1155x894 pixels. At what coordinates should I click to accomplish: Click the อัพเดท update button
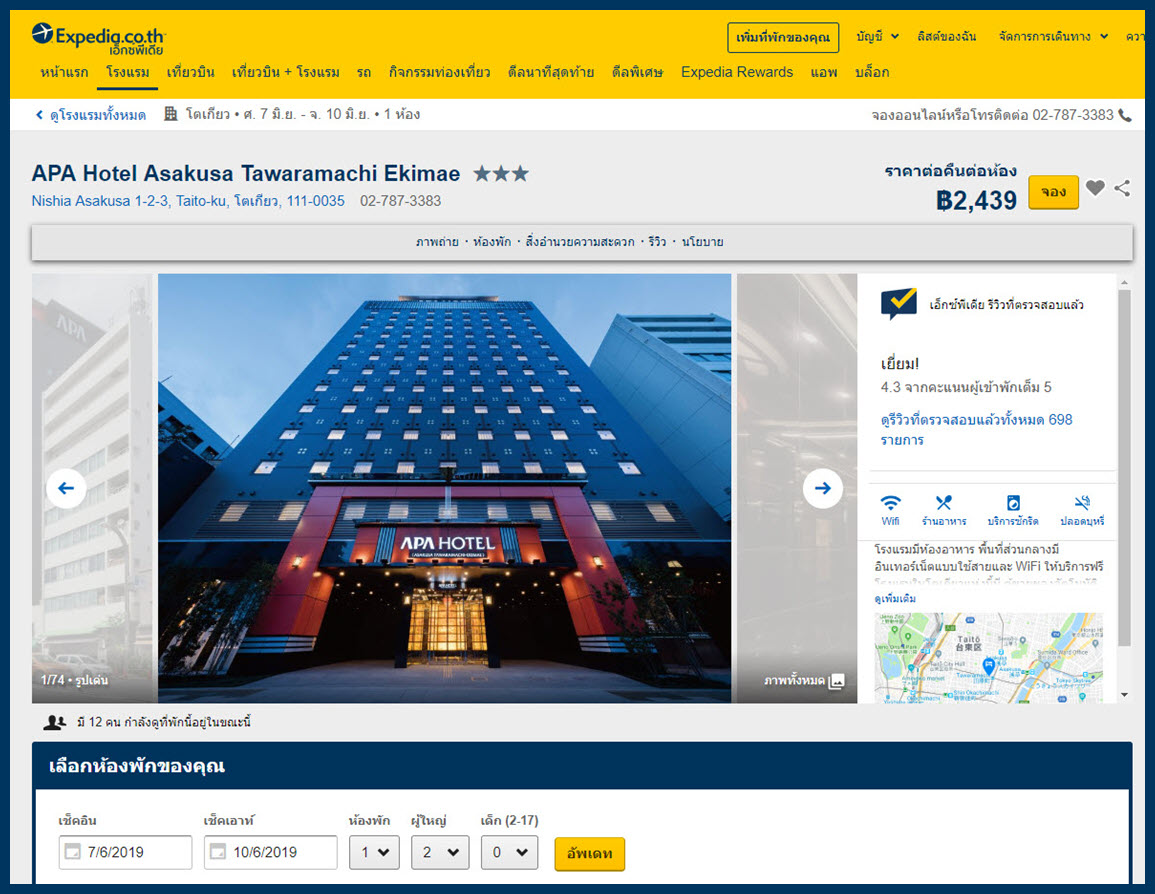click(589, 853)
